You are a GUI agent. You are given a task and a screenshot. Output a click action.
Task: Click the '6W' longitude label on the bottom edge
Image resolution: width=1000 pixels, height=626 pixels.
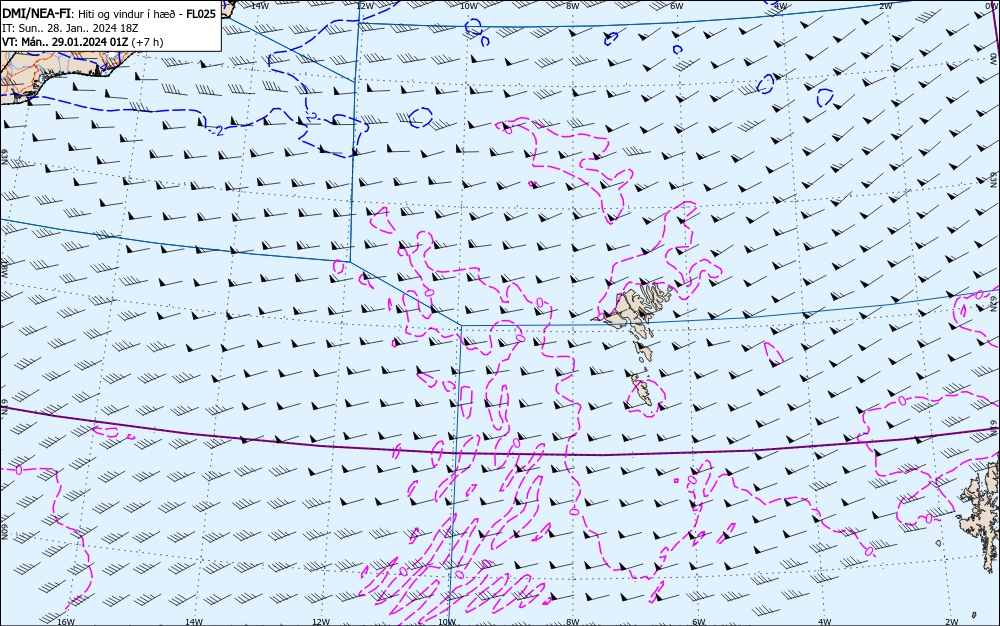(x=699, y=622)
